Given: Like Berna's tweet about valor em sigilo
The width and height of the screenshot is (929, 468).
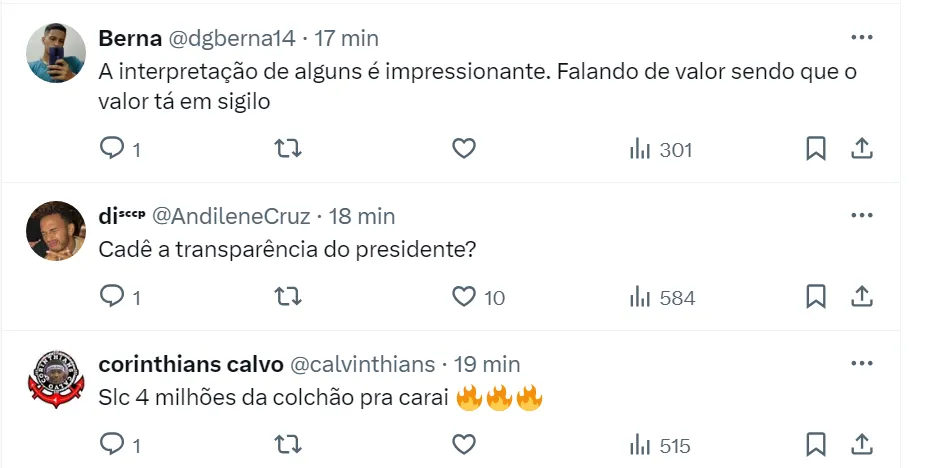Looking at the screenshot, I should [x=463, y=149].
